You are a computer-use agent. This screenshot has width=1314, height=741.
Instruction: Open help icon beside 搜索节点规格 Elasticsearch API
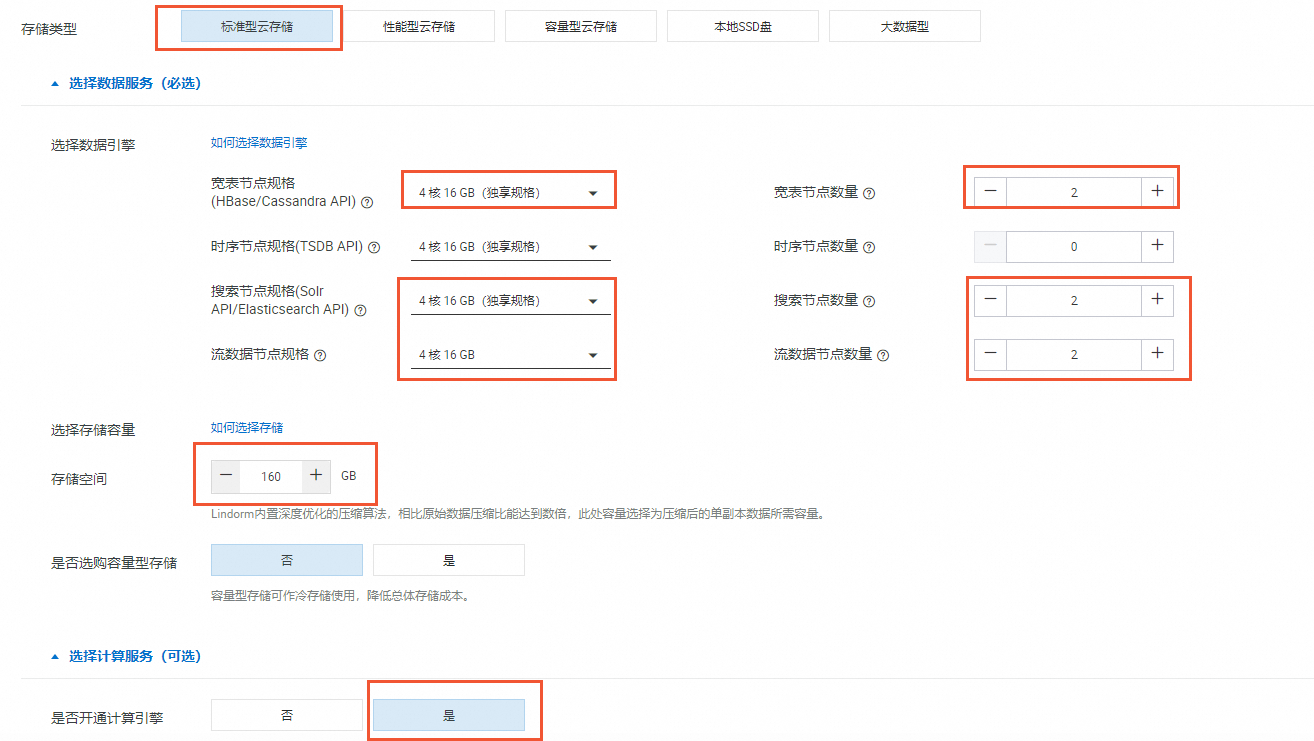[360, 310]
